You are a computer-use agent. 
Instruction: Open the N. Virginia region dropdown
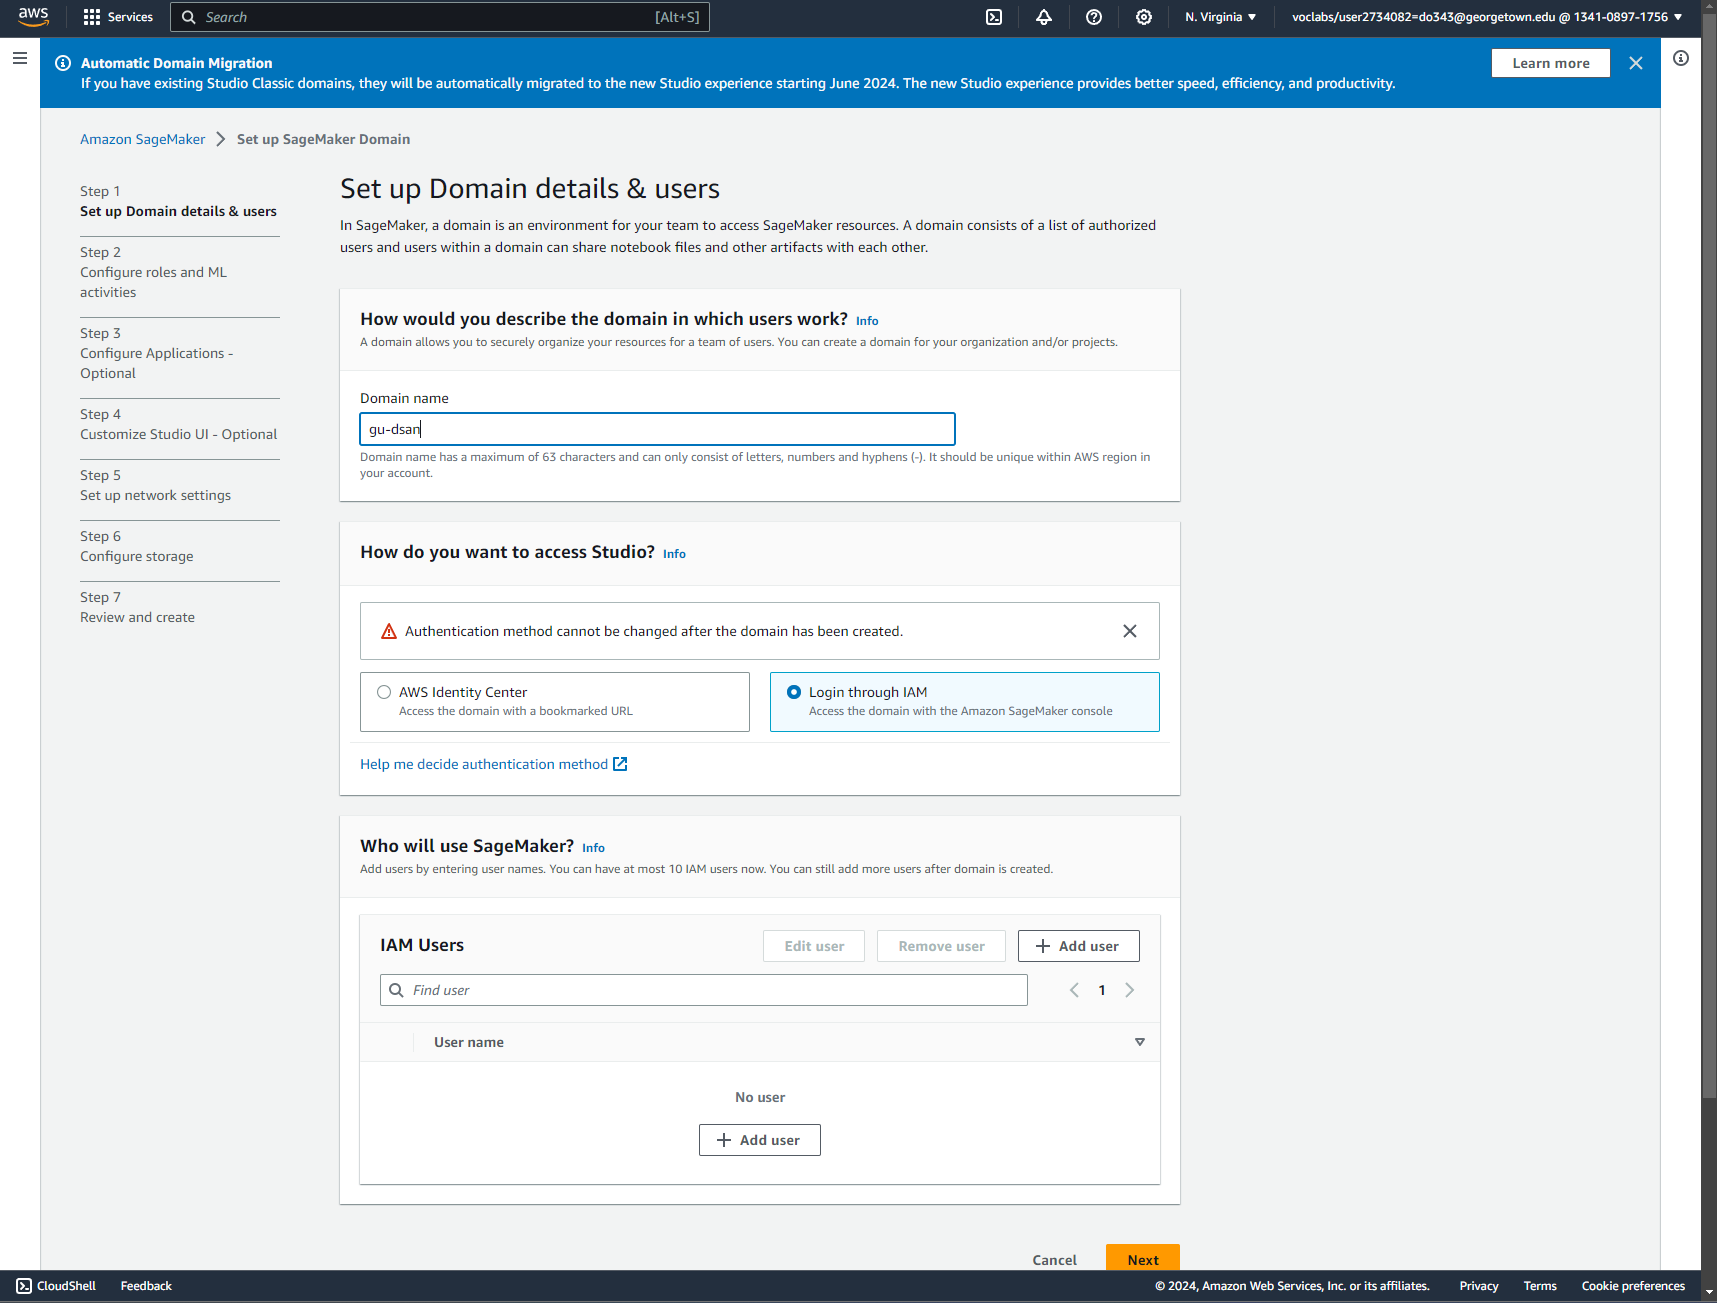[1221, 17]
